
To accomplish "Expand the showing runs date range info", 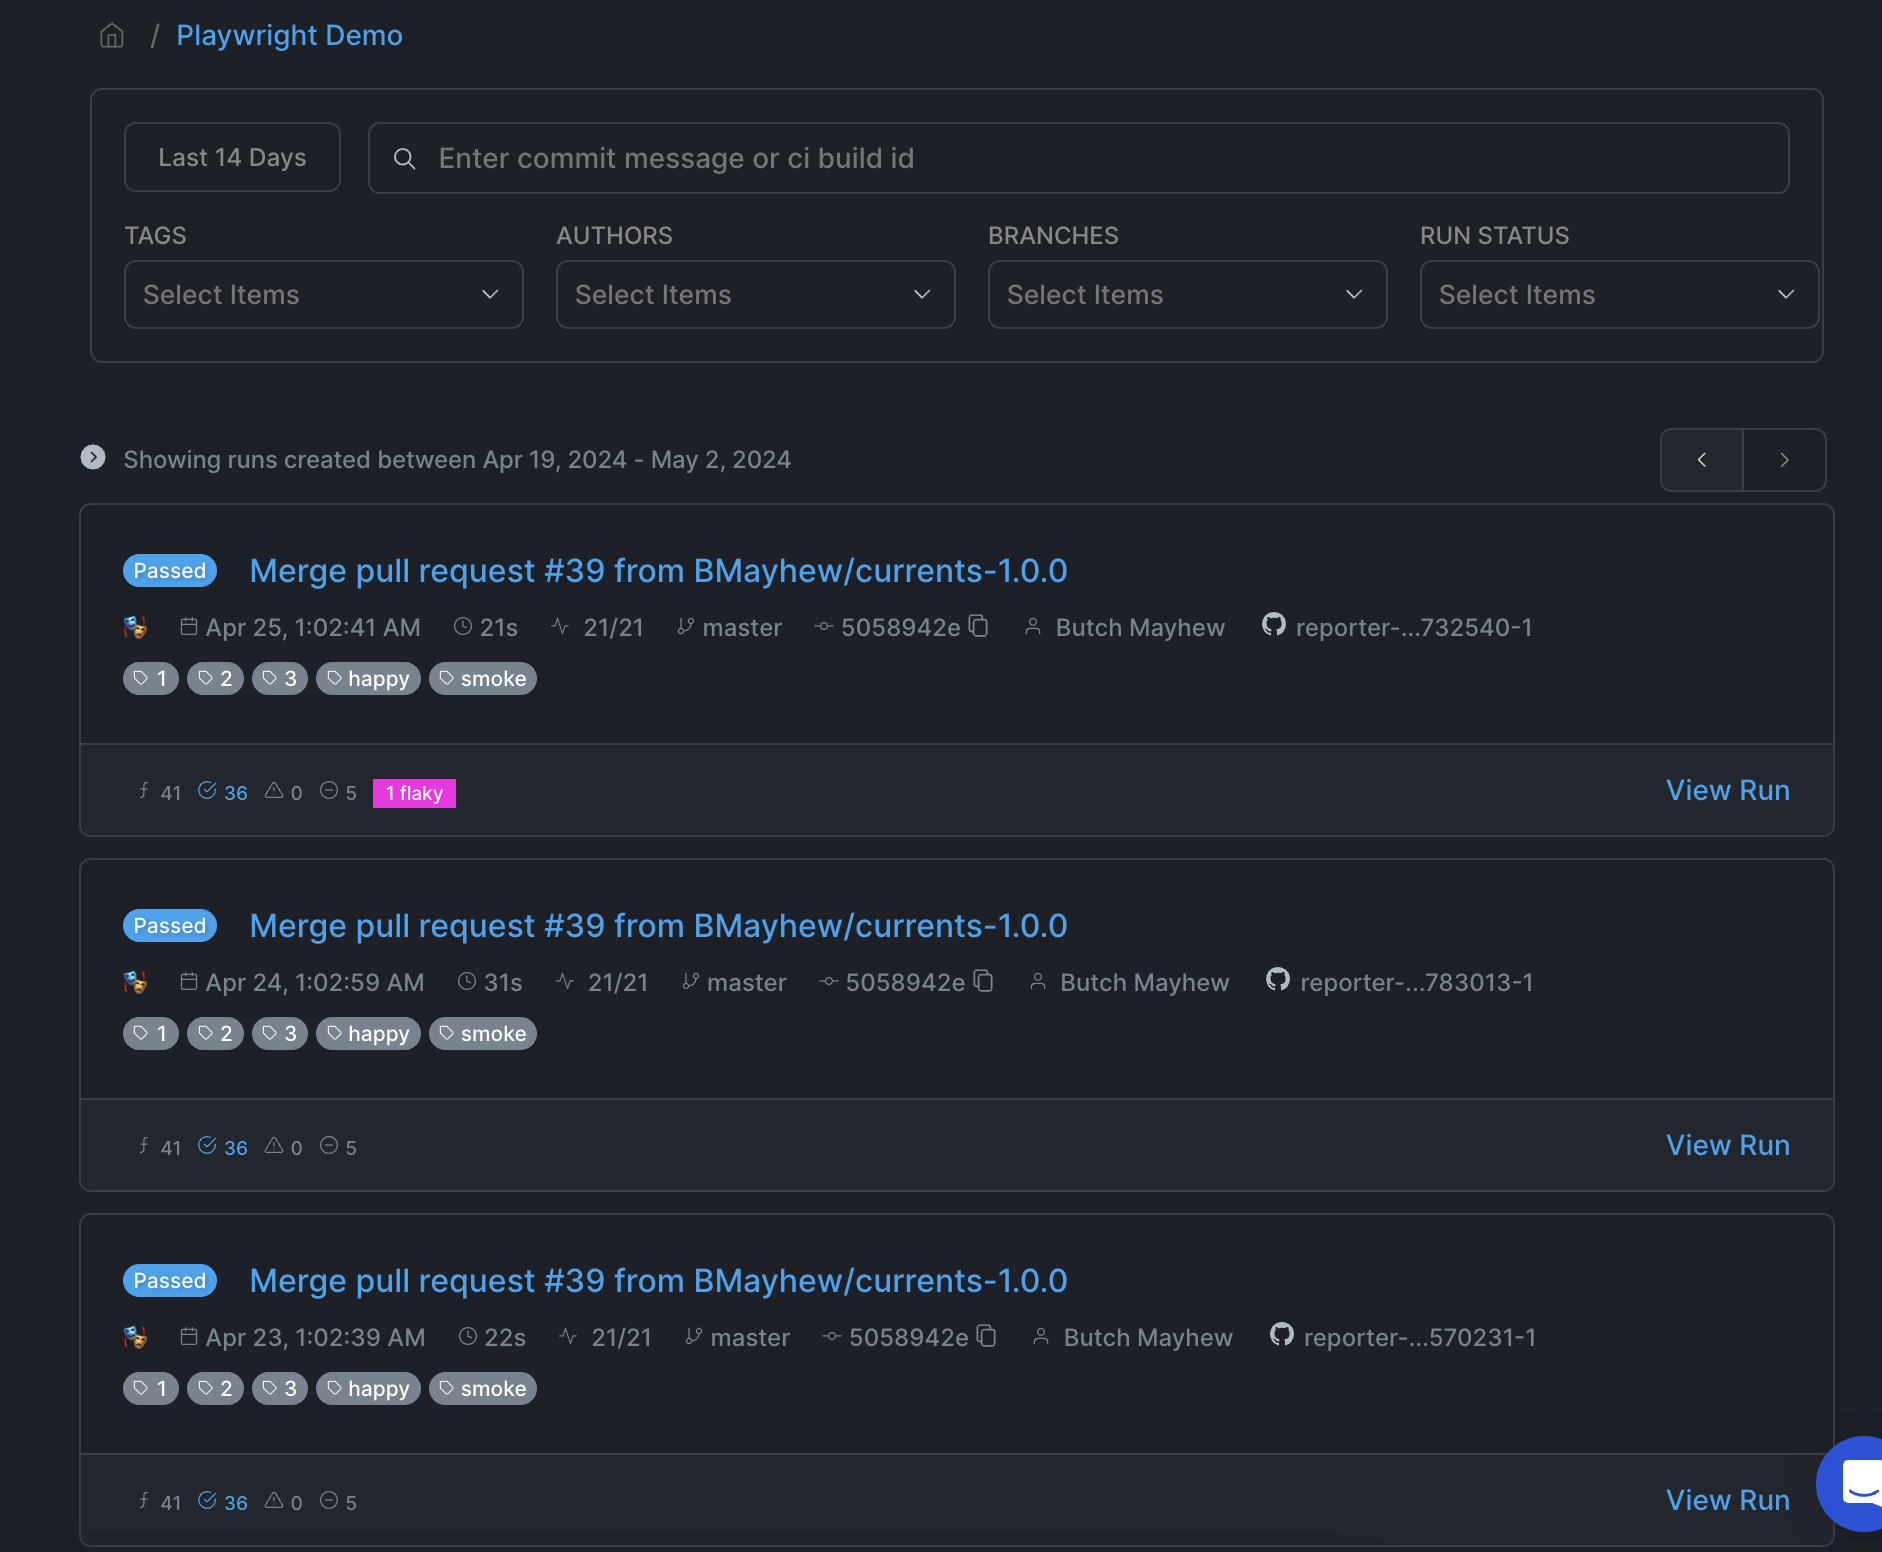I will click(x=93, y=458).
